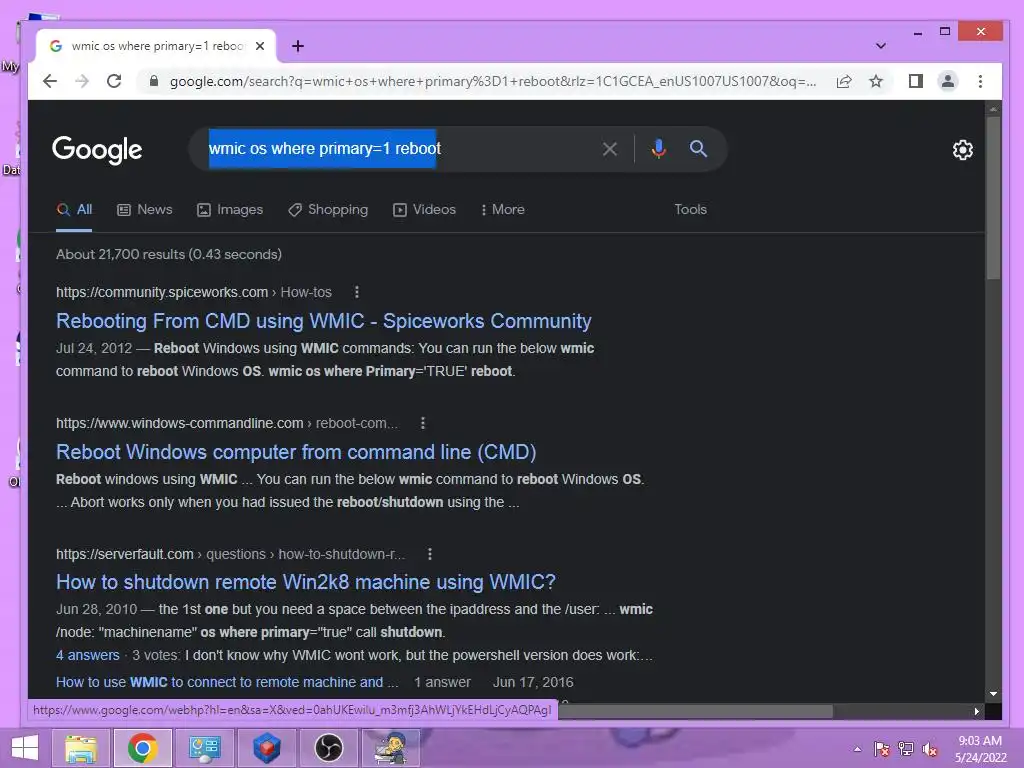Image resolution: width=1024 pixels, height=768 pixels.
Task: Open File Explorer from the taskbar
Action: tap(81, 748)
